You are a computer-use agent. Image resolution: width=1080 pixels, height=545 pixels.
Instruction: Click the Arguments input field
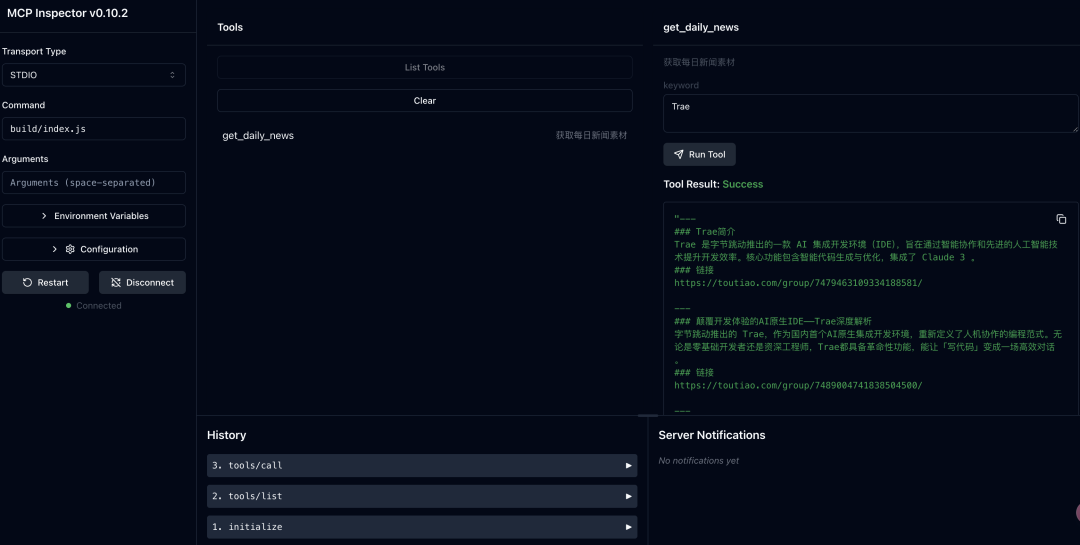click(94, 183)
